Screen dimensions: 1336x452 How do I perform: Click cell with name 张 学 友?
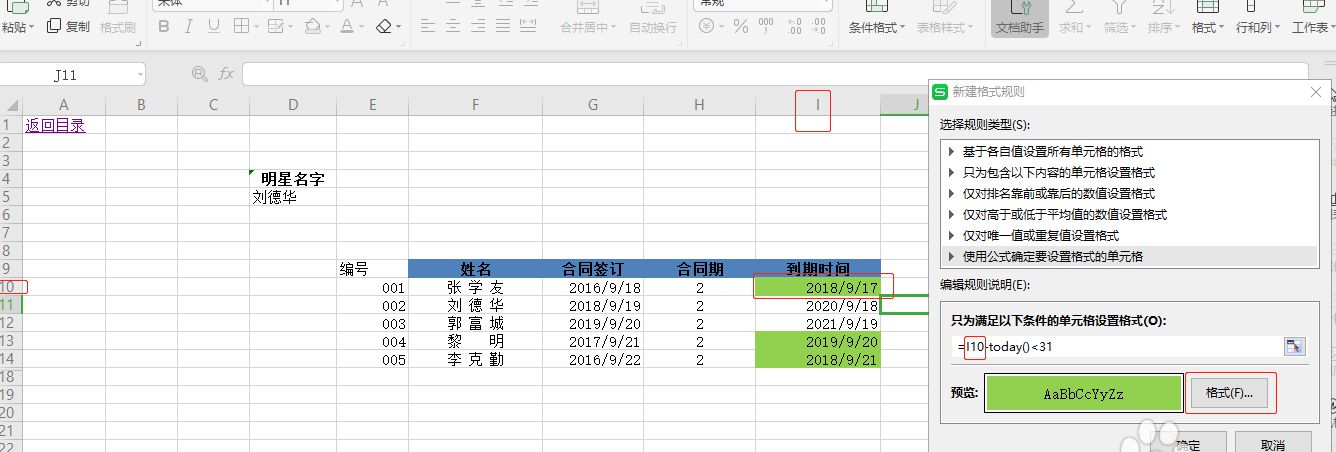(x=475, y=287)
